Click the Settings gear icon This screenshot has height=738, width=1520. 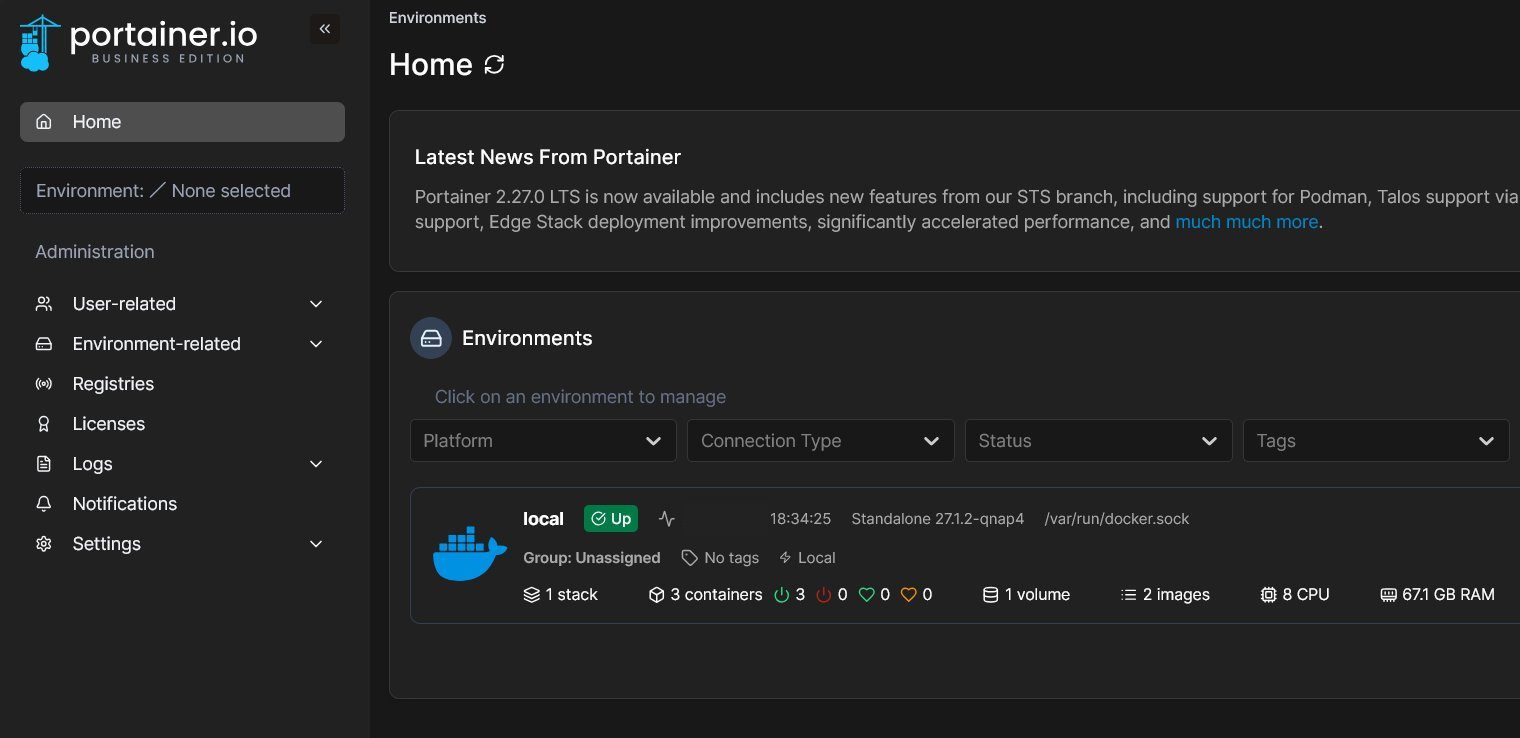click(x=44, y=544)
